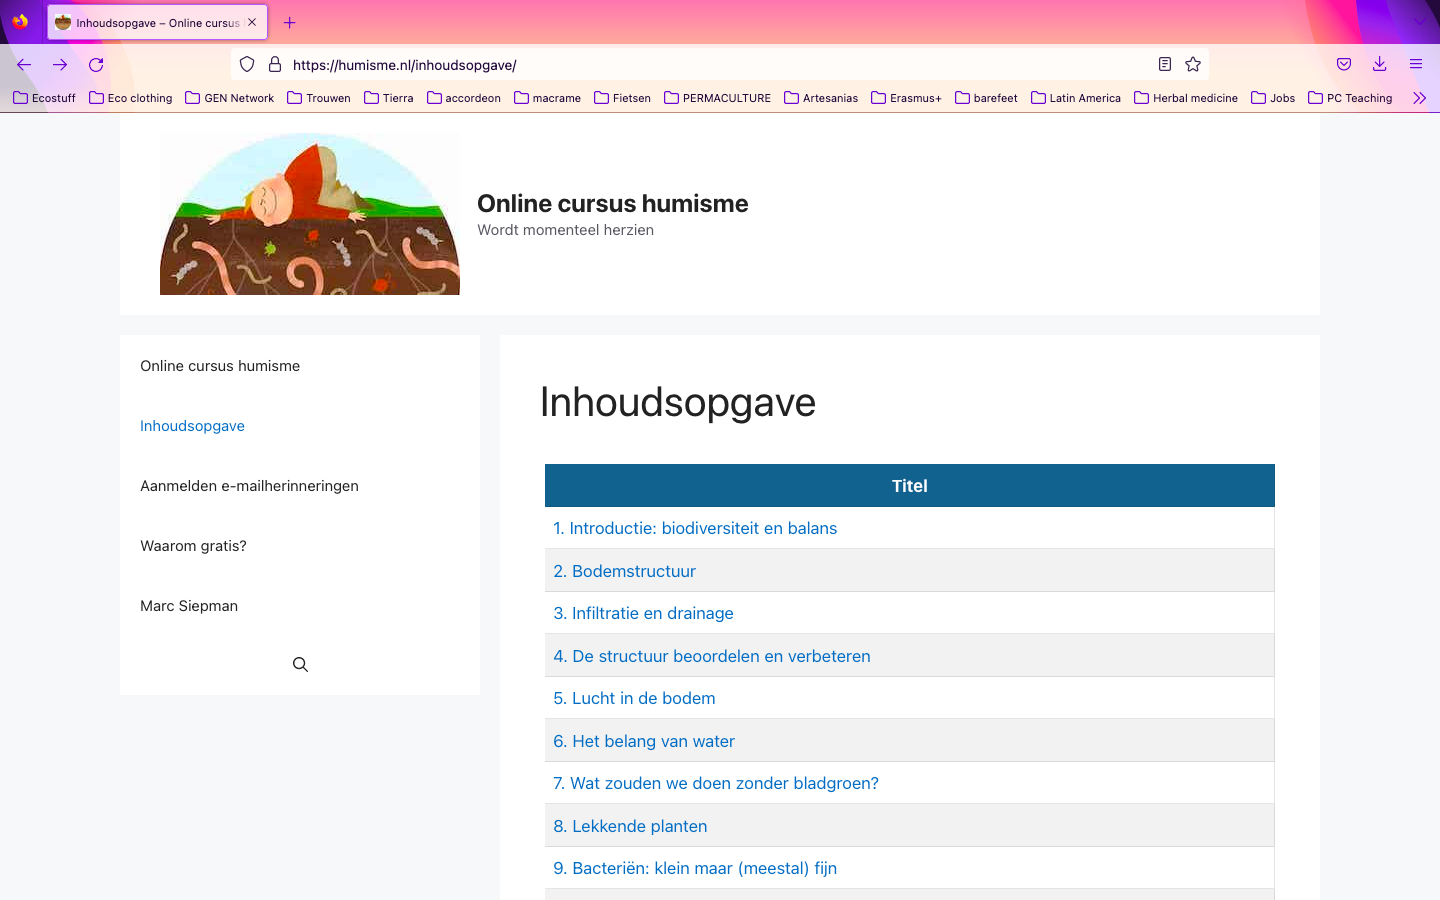The height and width of the screenshot is (900, 1440).
Task: Close the Inhoudsopgave tab
Action: click(252, 22)
